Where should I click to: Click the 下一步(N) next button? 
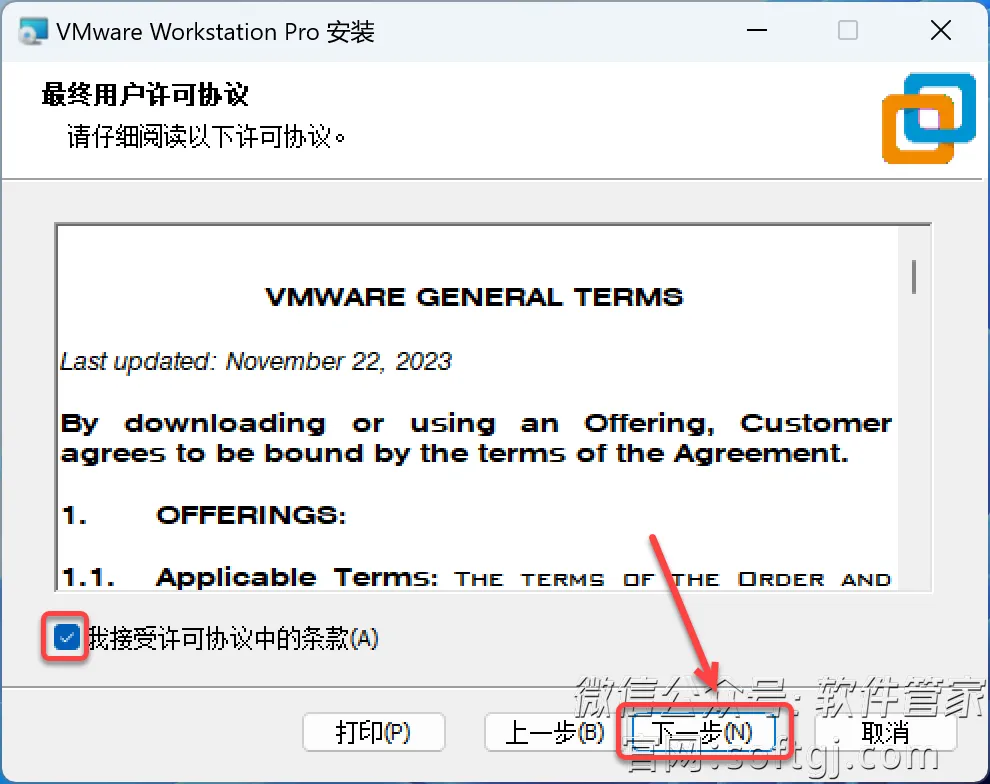click(x=703, y=732)
